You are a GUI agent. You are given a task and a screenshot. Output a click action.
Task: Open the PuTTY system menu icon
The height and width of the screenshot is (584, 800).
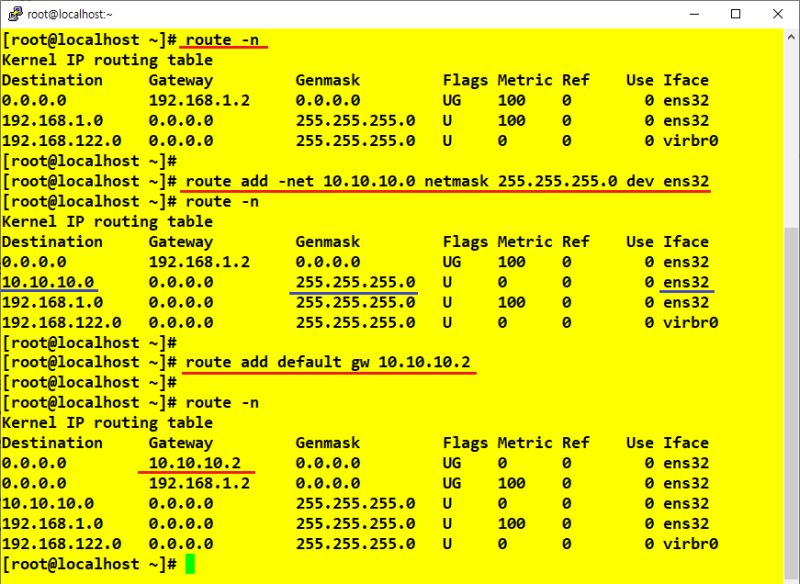coord(15,14)
